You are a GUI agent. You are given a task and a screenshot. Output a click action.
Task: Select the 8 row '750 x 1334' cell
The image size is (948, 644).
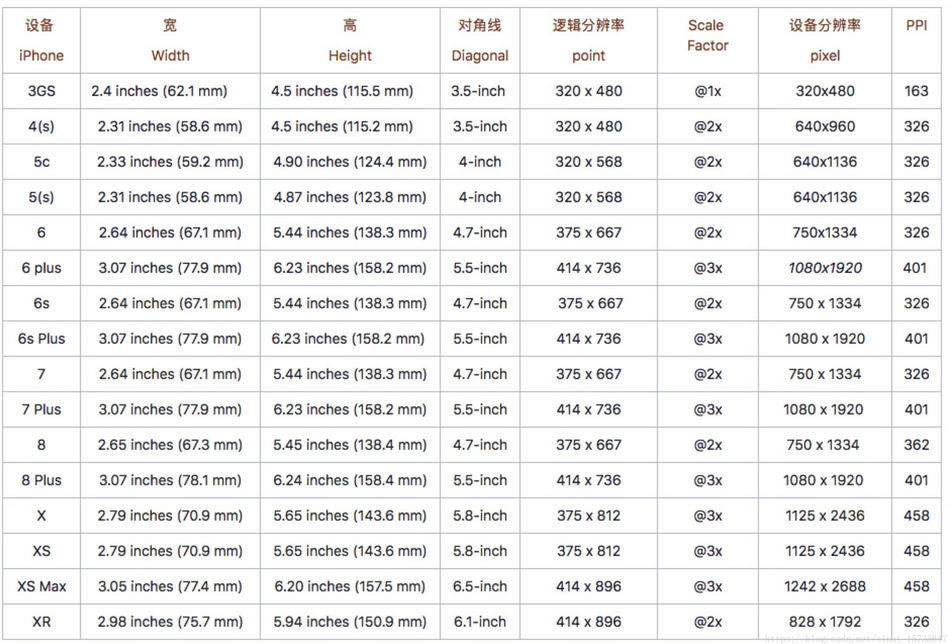click(825, 445)
